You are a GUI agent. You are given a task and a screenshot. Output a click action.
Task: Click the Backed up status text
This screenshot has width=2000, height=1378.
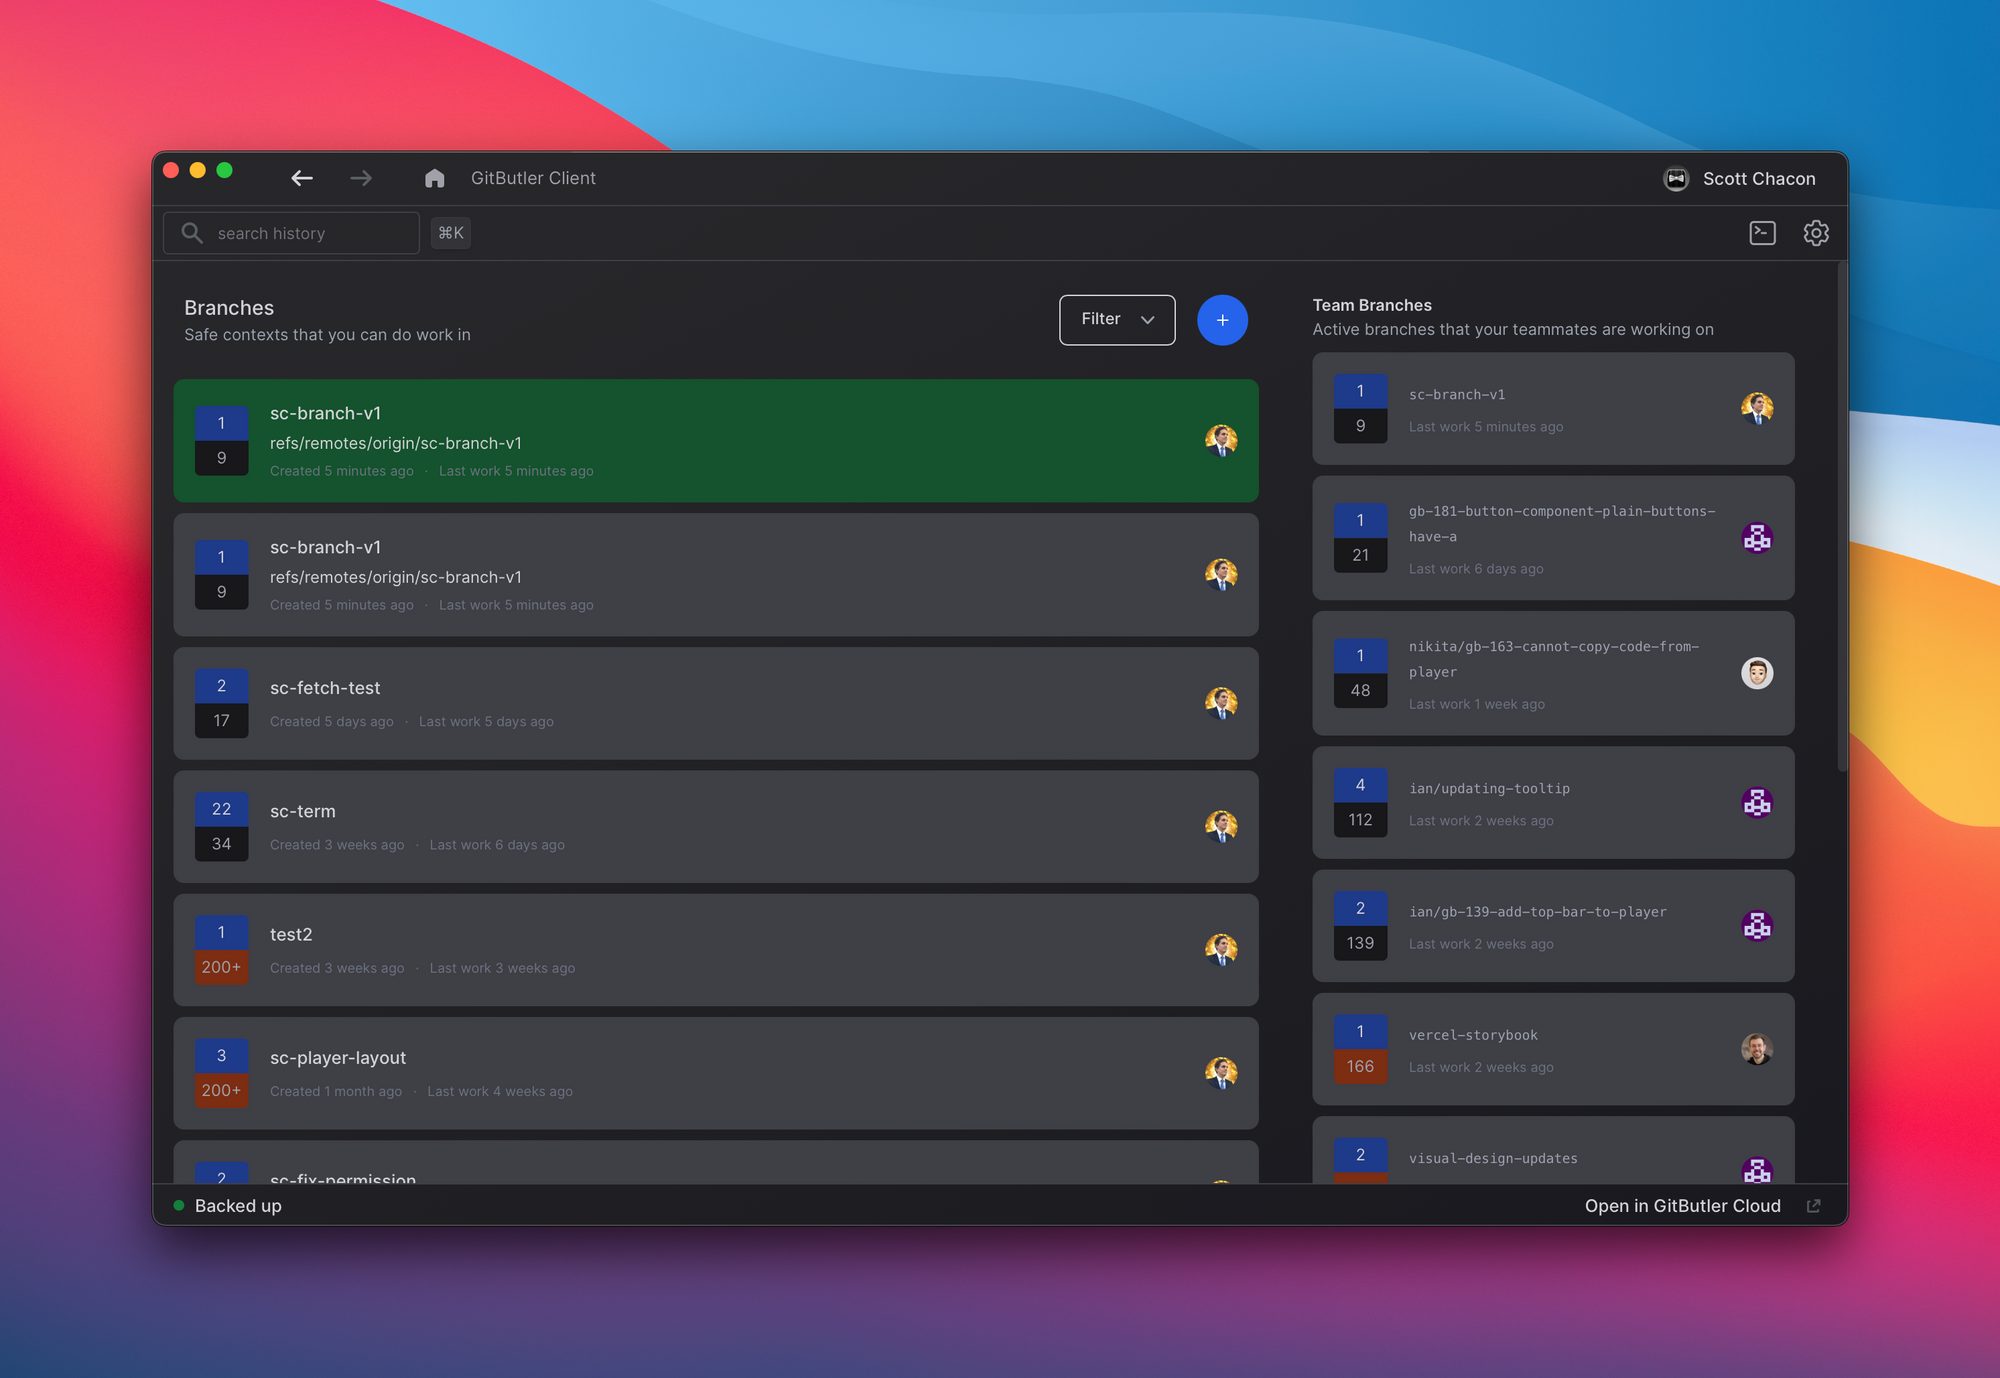point(238,1206)
